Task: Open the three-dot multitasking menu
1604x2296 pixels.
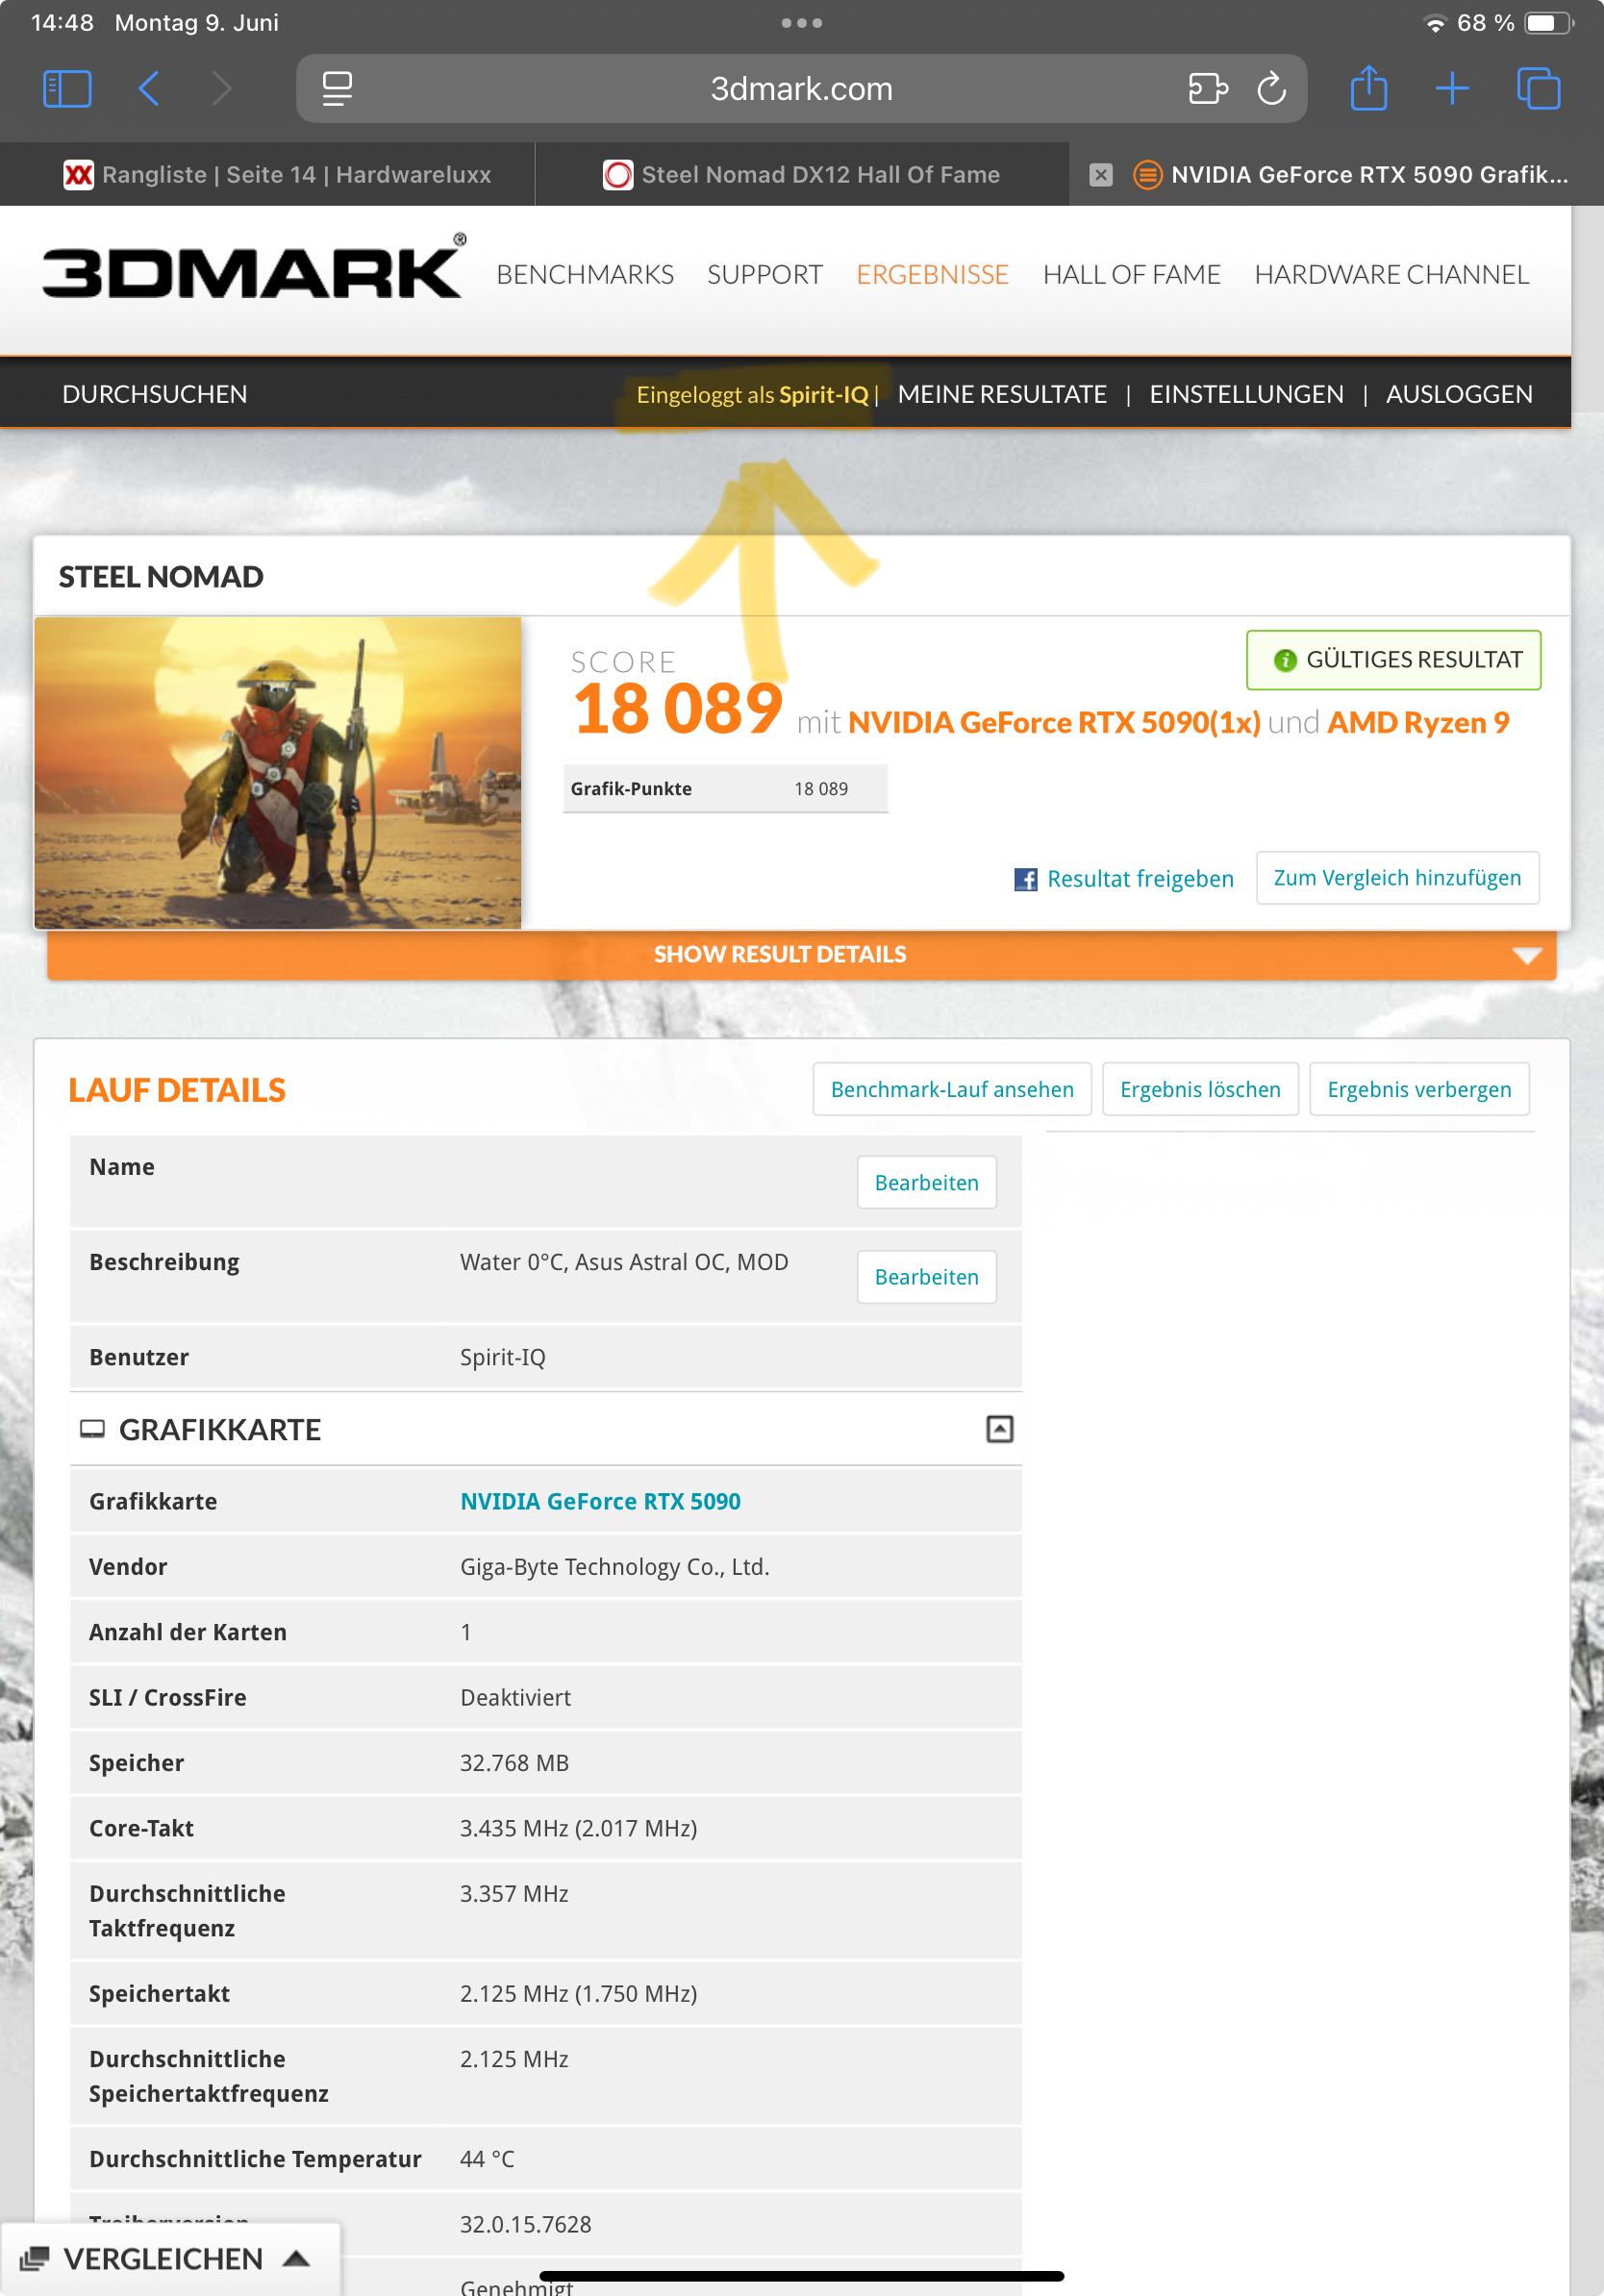Action: 801,22
